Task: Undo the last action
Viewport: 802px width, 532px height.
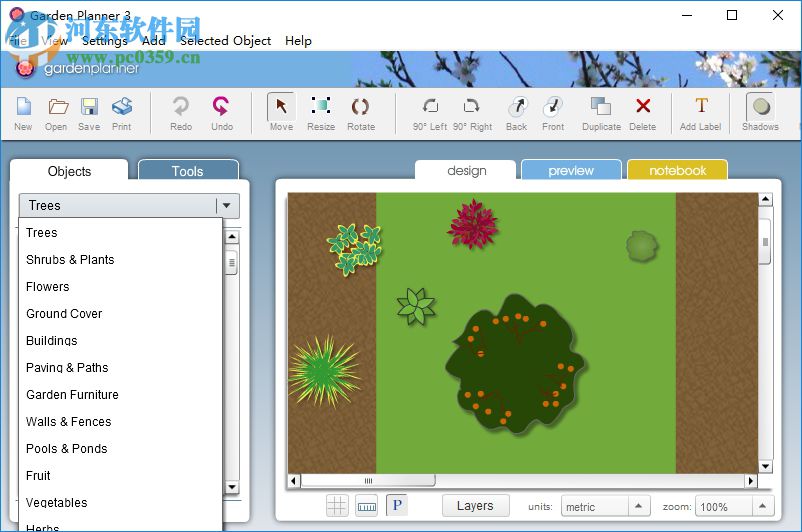Action: 222,113
